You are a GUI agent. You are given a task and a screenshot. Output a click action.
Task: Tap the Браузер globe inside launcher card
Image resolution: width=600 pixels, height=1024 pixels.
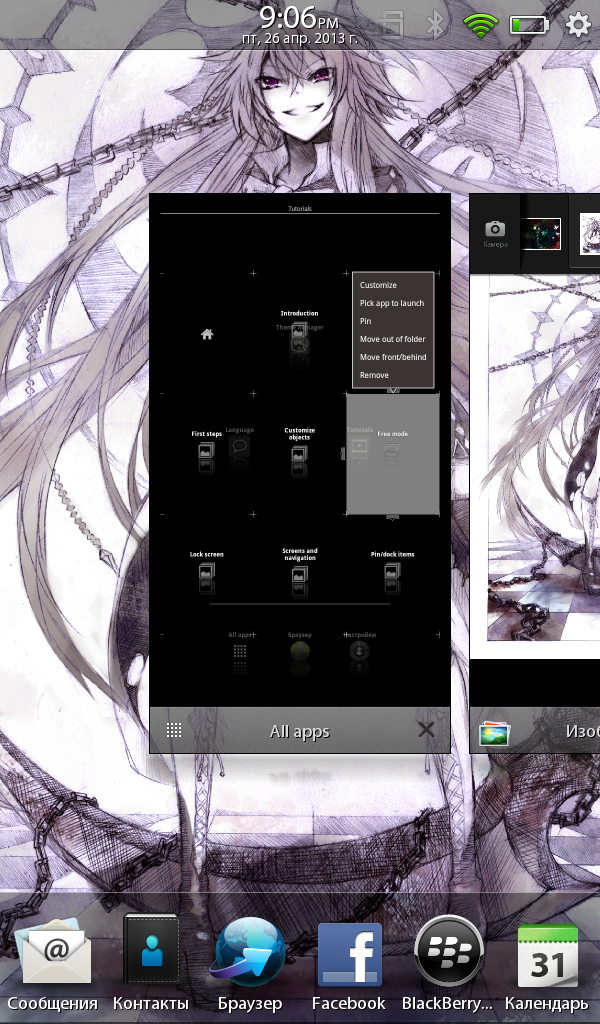(300, 650)
